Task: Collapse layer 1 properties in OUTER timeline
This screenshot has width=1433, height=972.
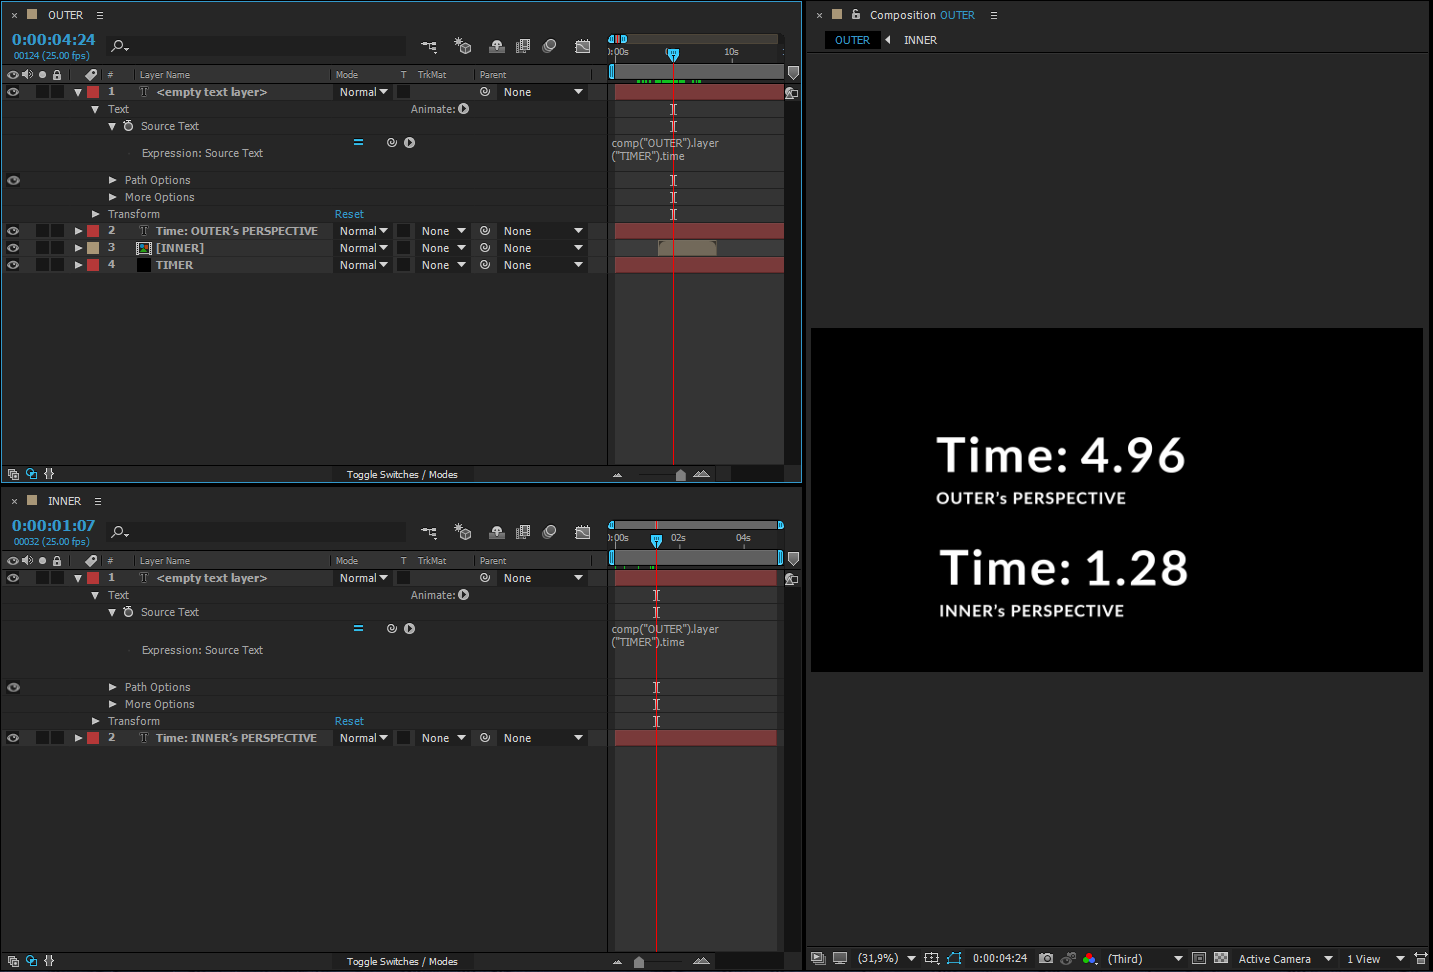Action: tap(78, 92)
